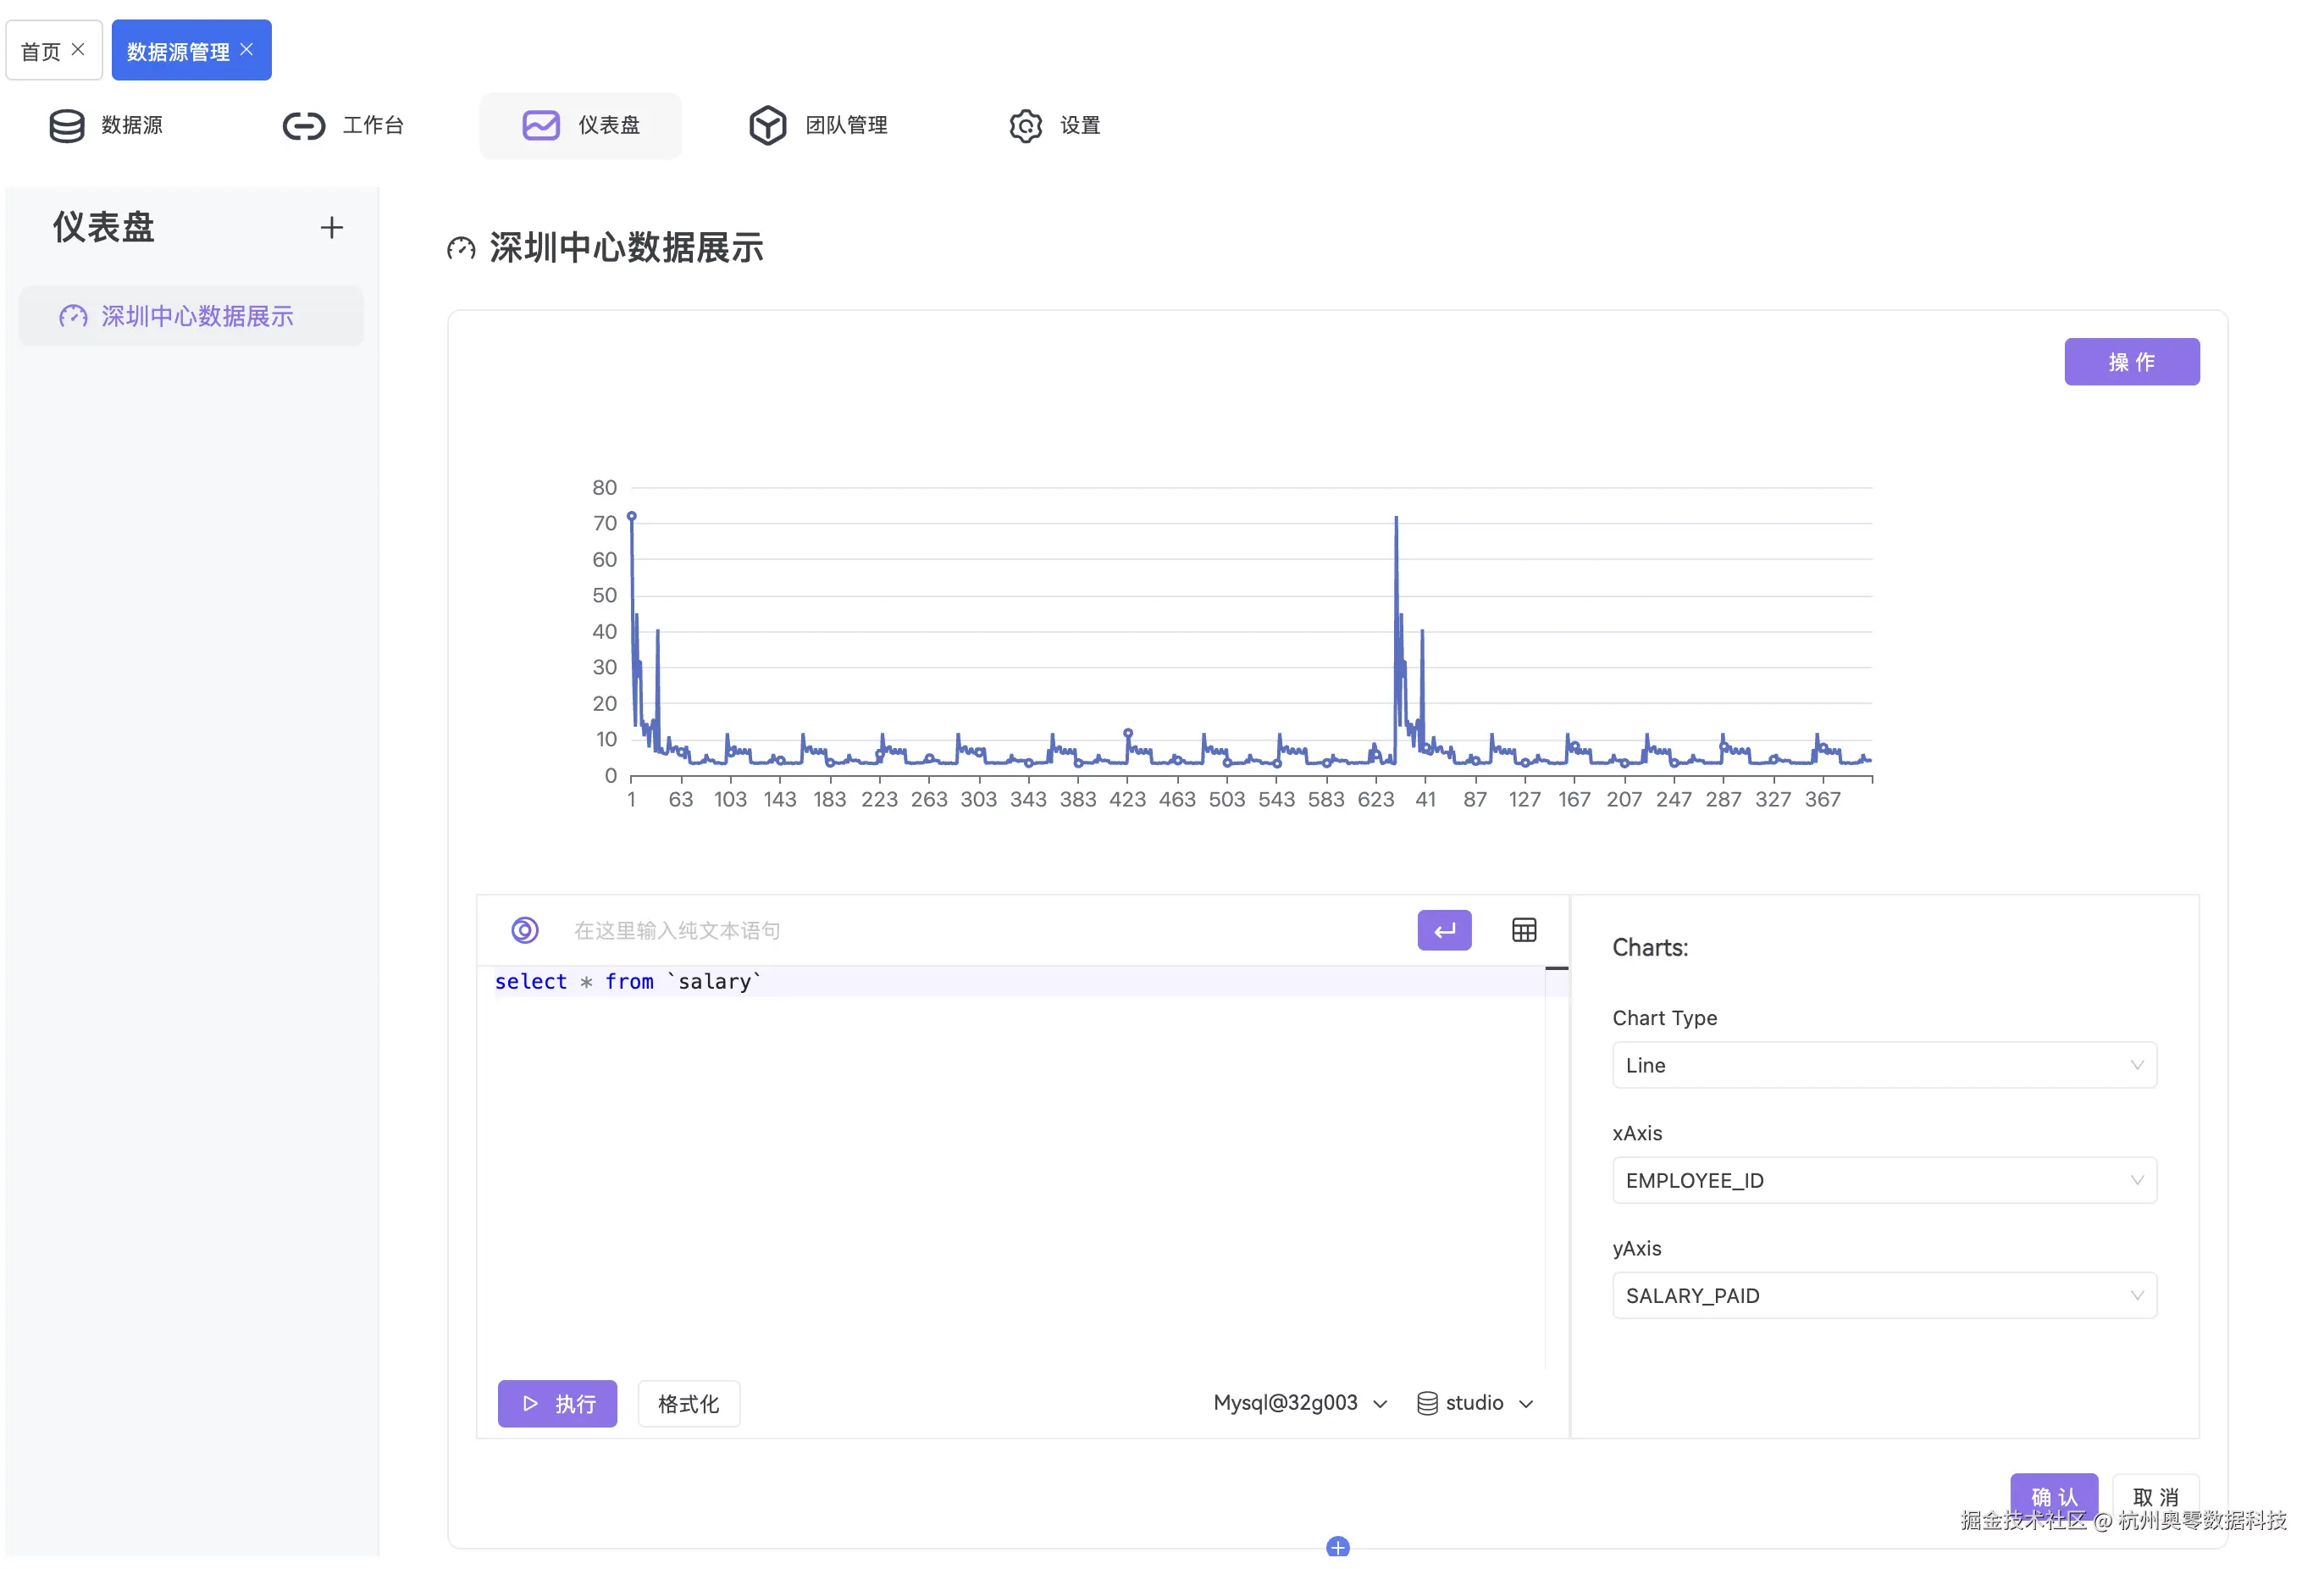Open the studio database selector

click(1475, 1403)
